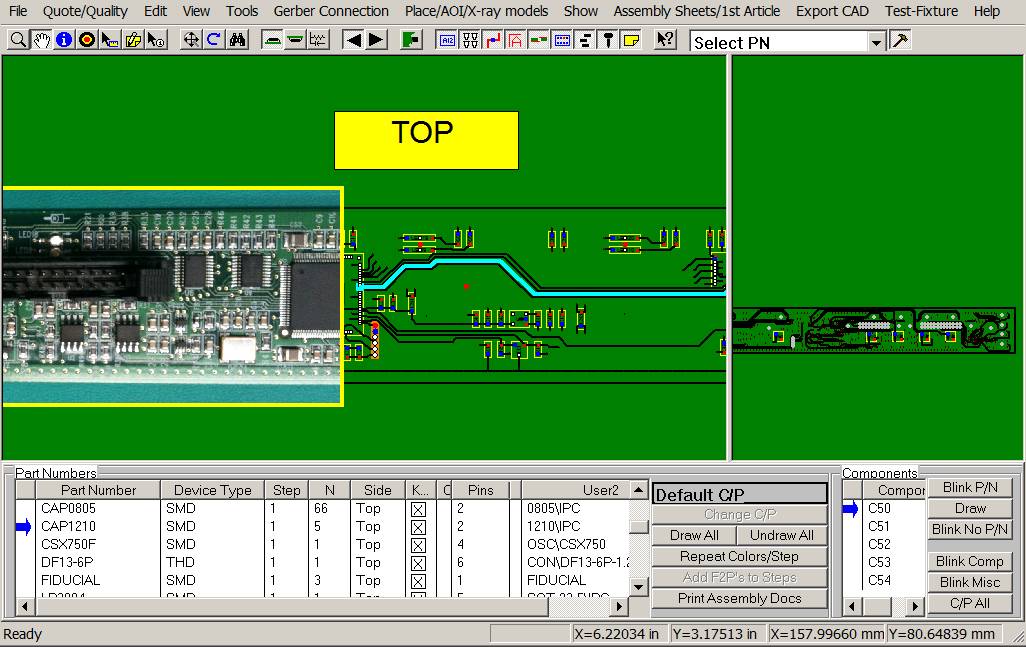This screenshot has height=647, width=1026.
Task: Click the green exit door icon
Action: pos(411,41)
